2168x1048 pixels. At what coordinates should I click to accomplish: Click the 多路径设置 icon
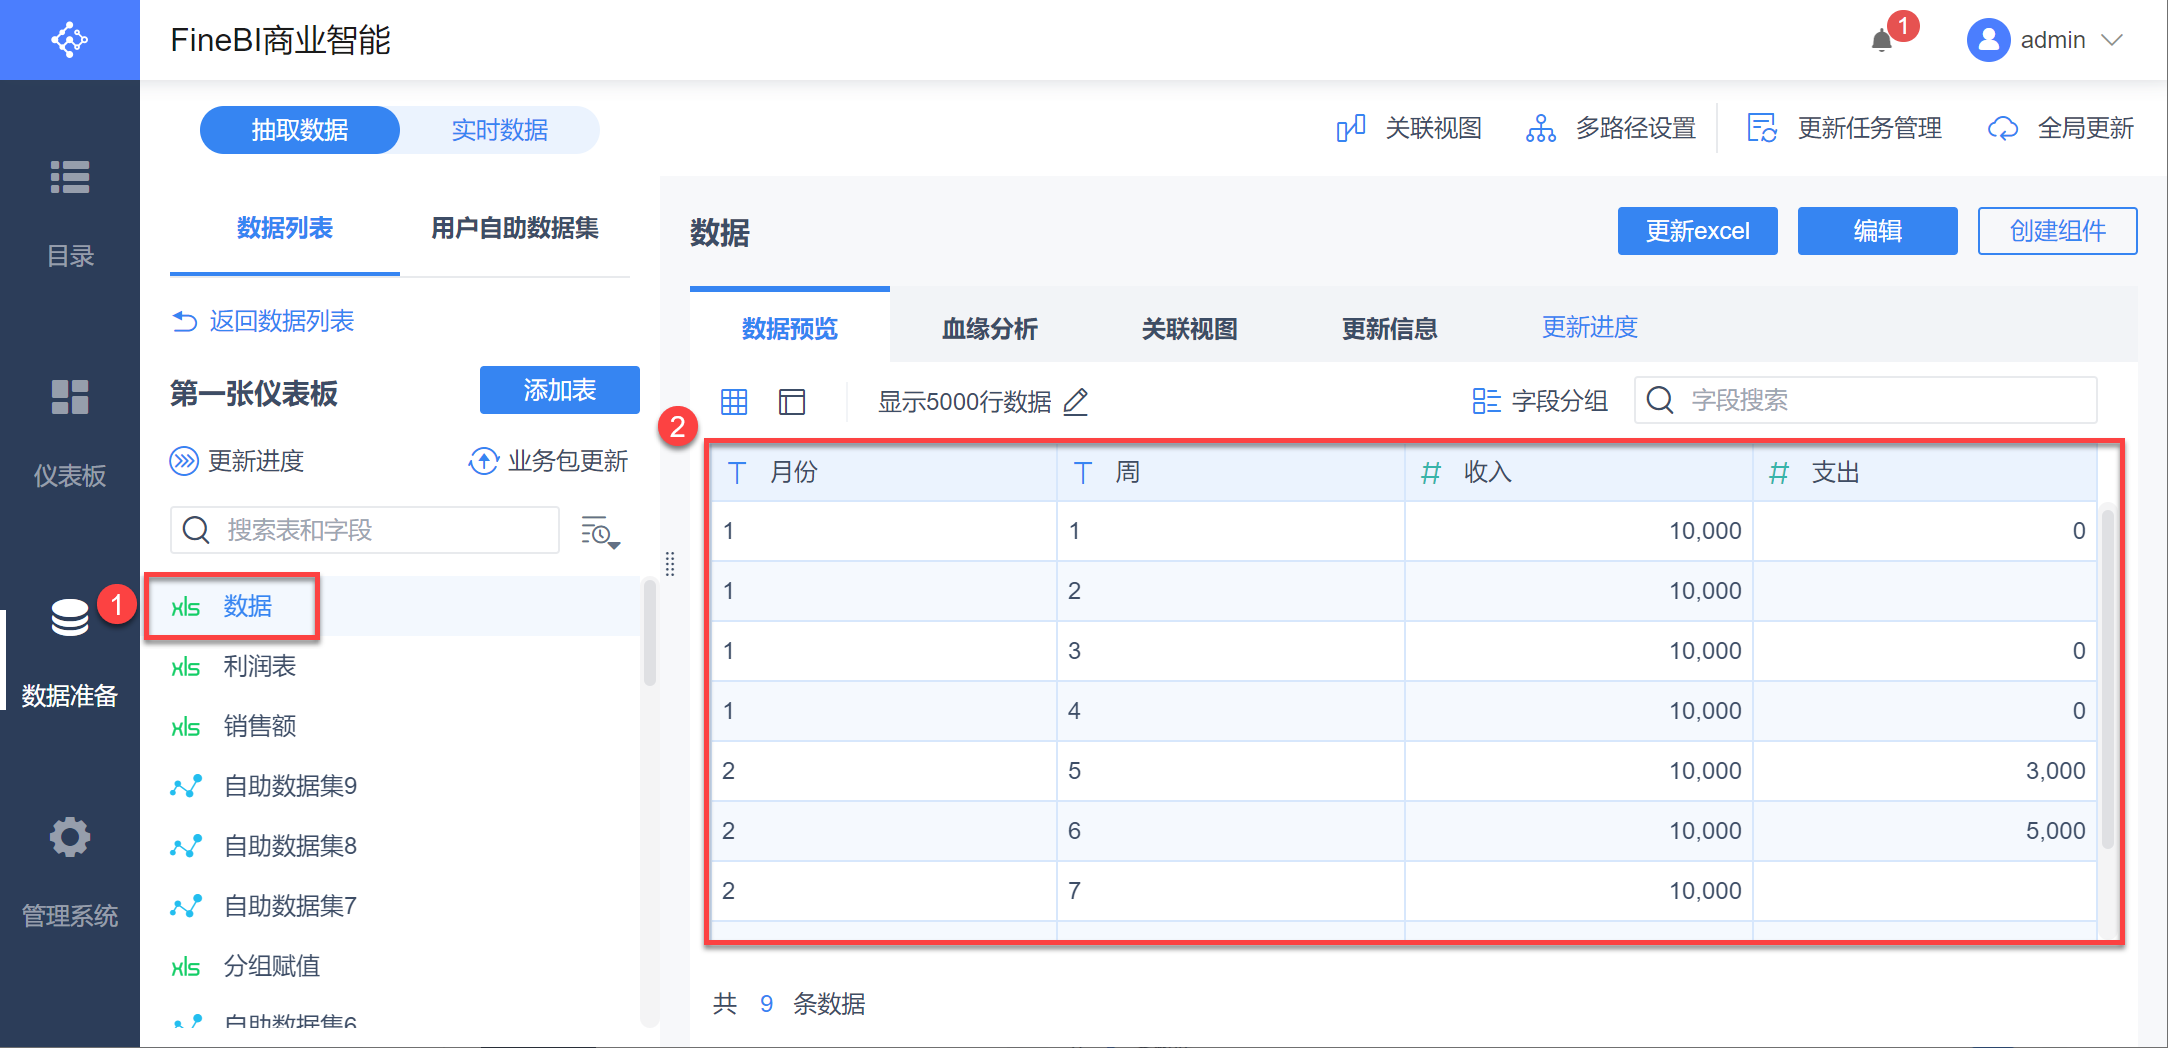[x=1540, y=129]
